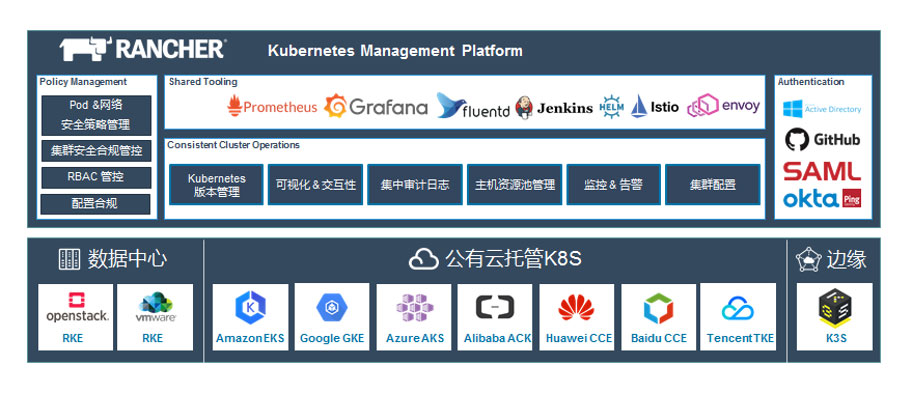
Task: Click the envoy logo
Action: tap(723, 107)
